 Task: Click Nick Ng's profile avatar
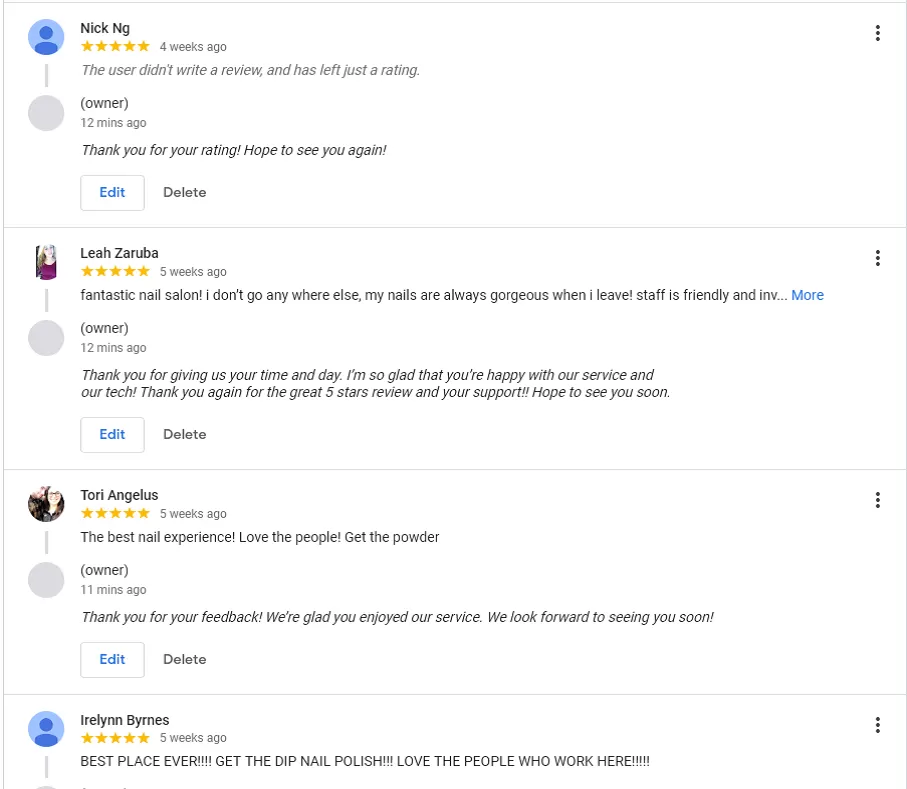pos(46,37)
